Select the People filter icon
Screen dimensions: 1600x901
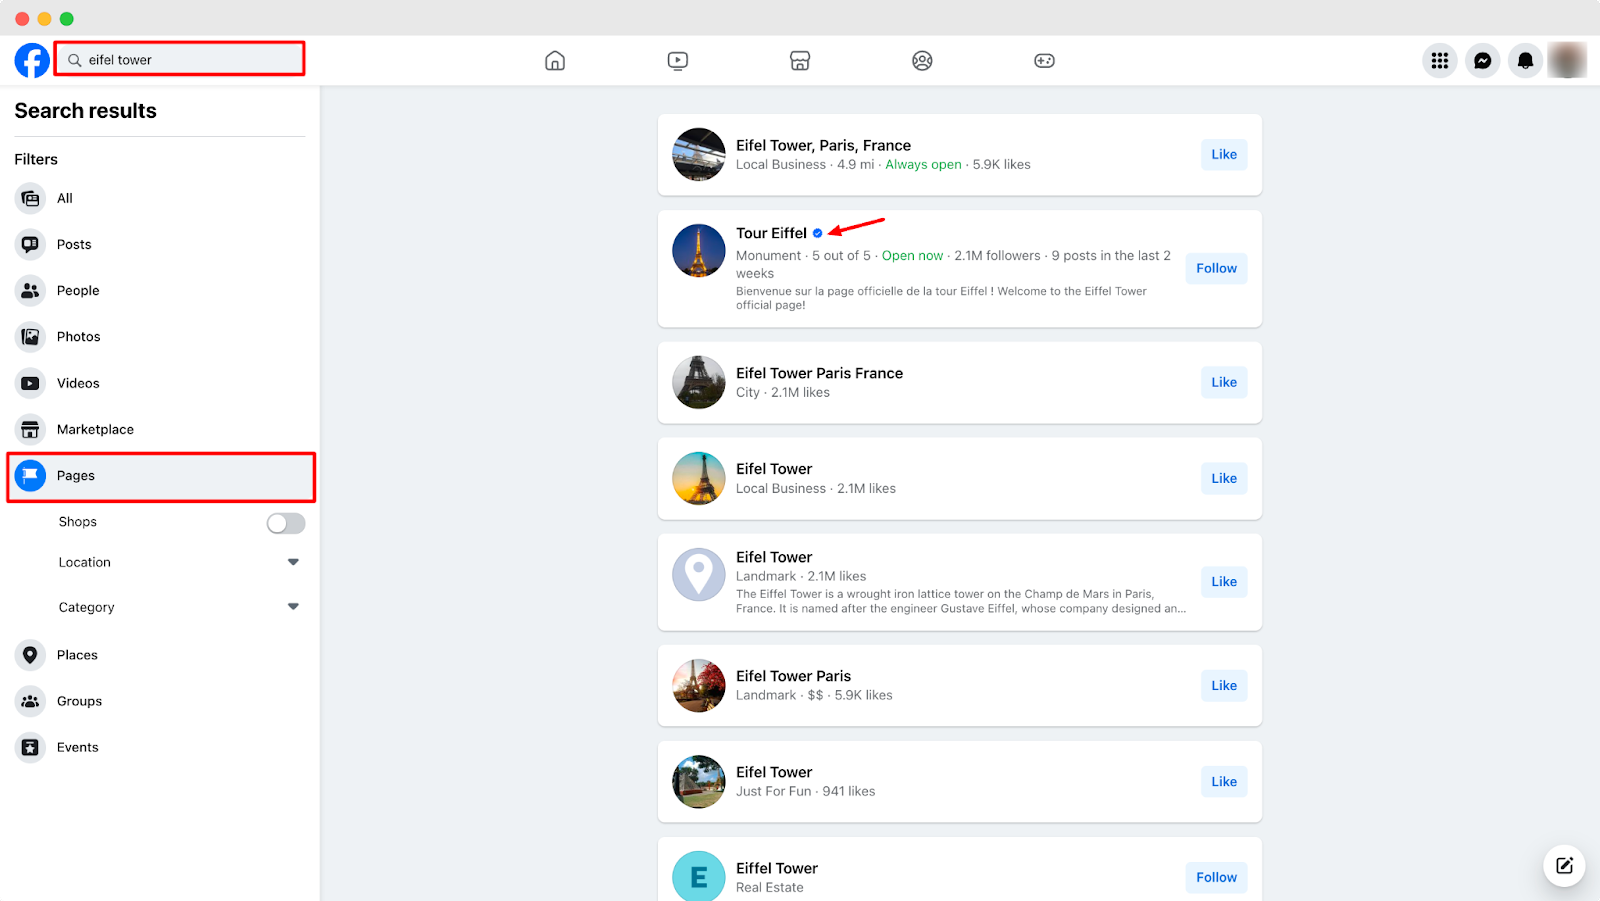click(30, 290)
